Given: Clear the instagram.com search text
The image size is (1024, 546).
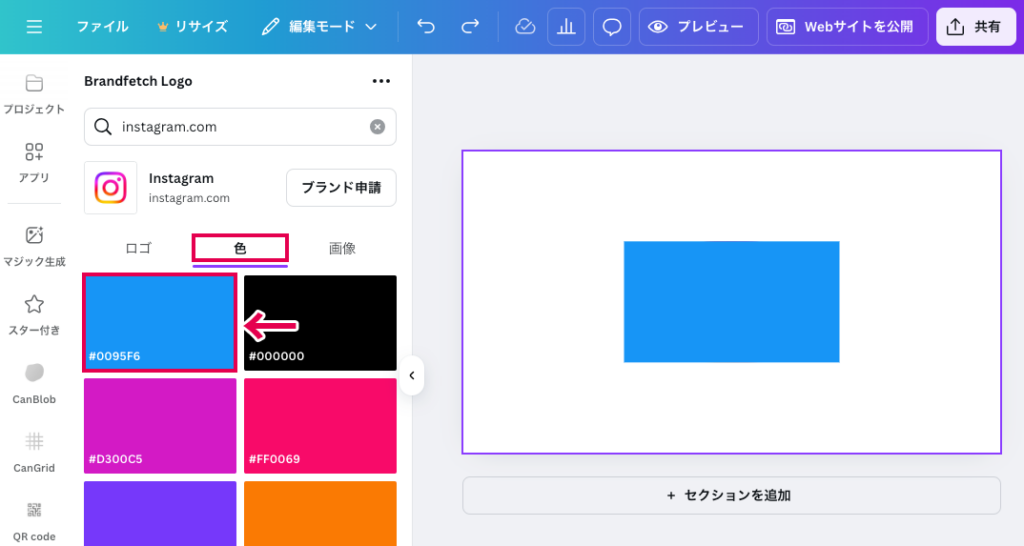Looking at the screenshot, I should (377, 127).
